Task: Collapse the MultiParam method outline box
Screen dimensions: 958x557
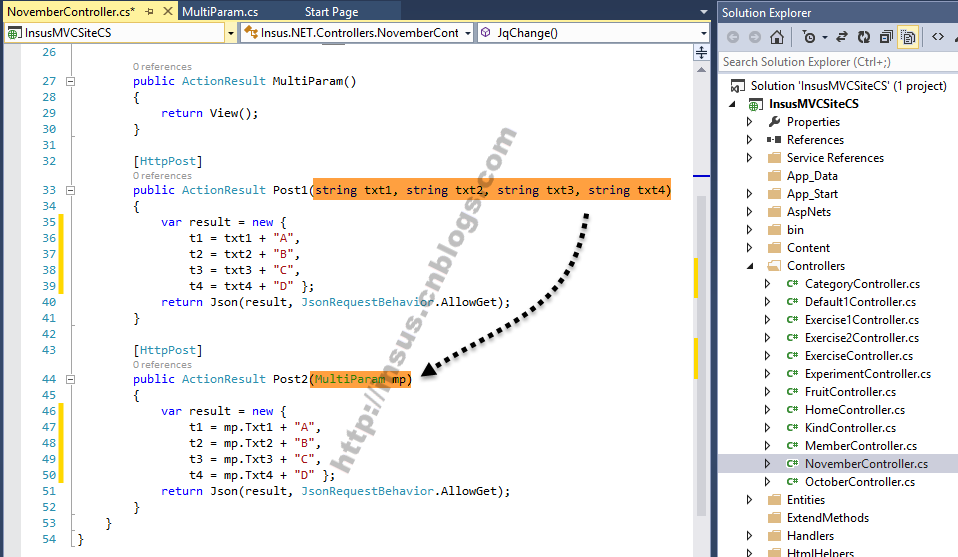Action: (x=70, y=81)
